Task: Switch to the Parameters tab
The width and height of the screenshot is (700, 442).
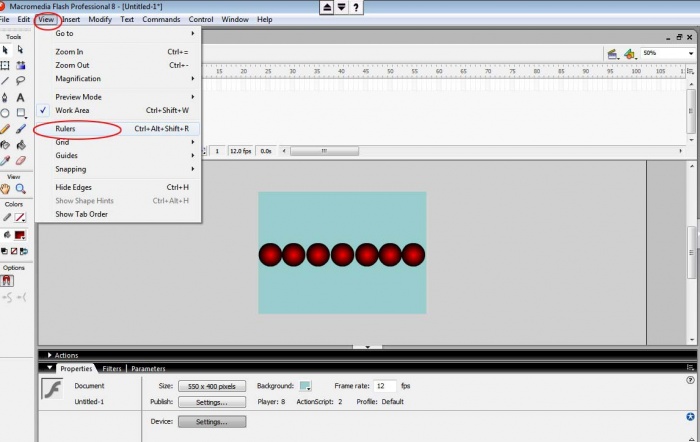Action: click(x=148, y=369)
